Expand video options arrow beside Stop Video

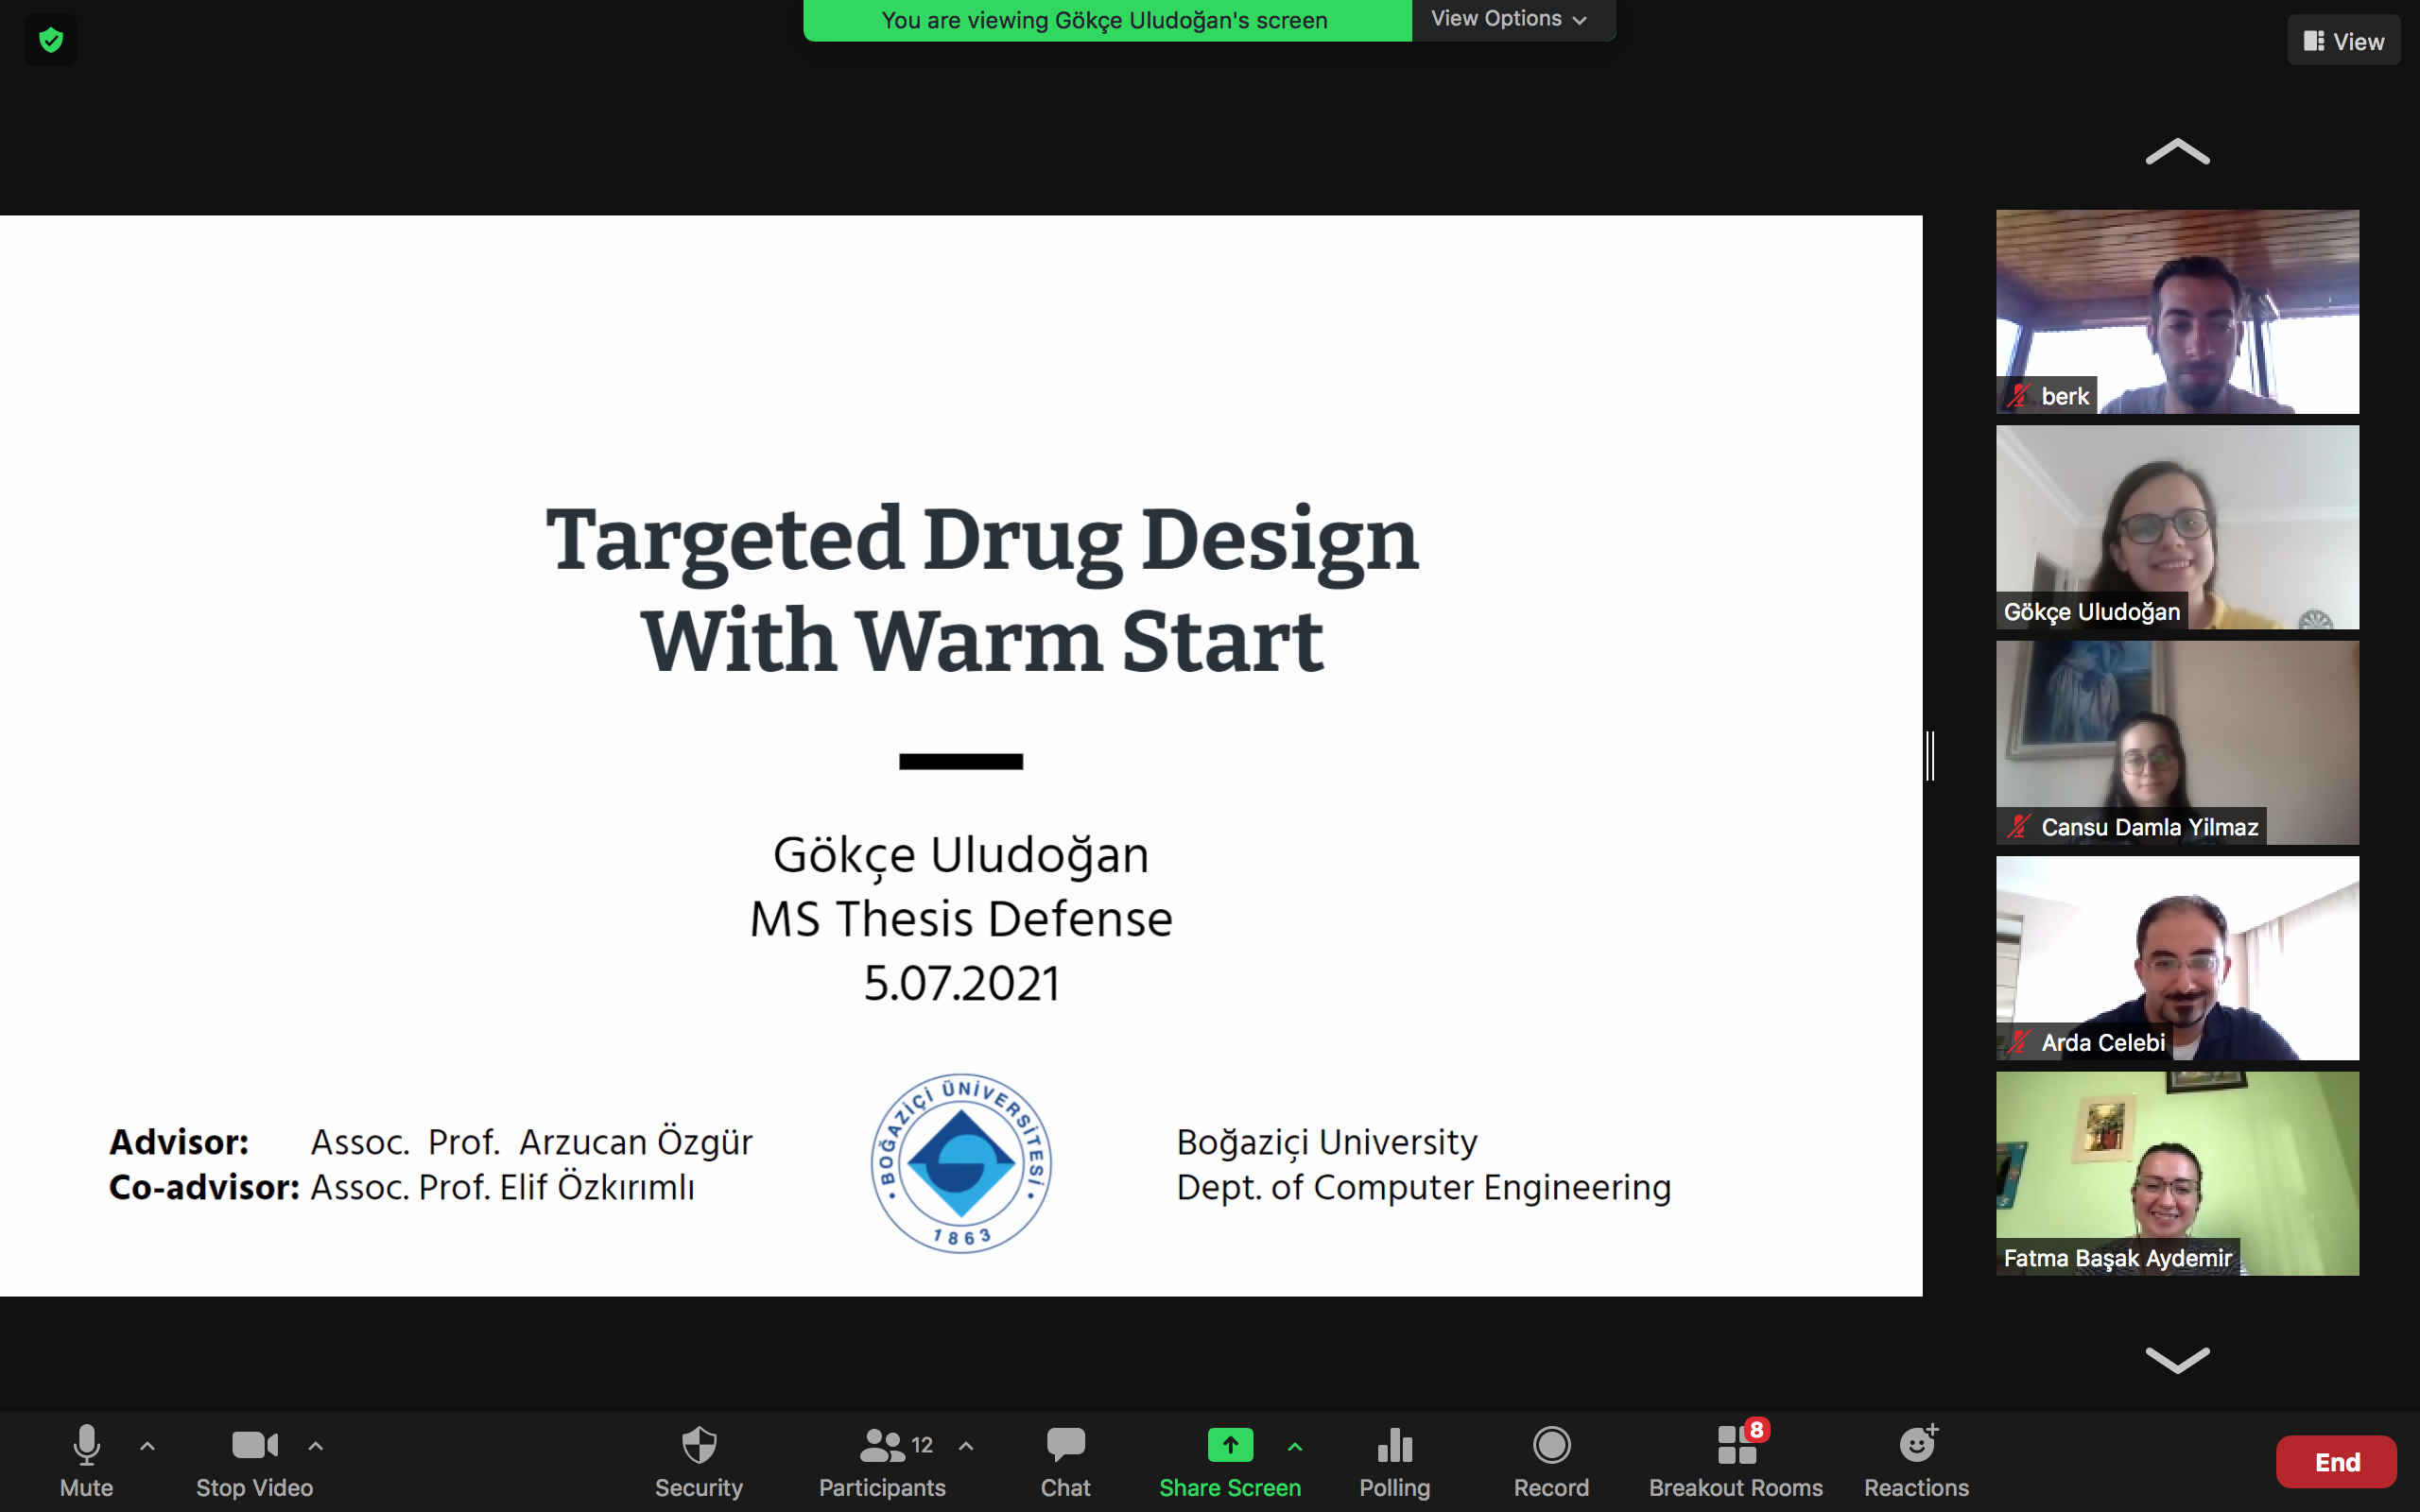click(315, 1446)
